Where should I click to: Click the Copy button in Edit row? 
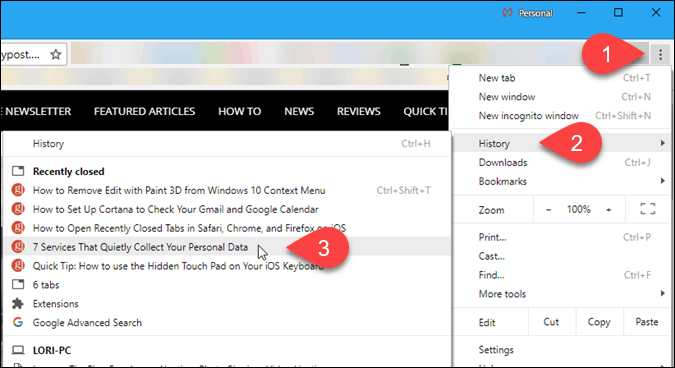[599, 322]
